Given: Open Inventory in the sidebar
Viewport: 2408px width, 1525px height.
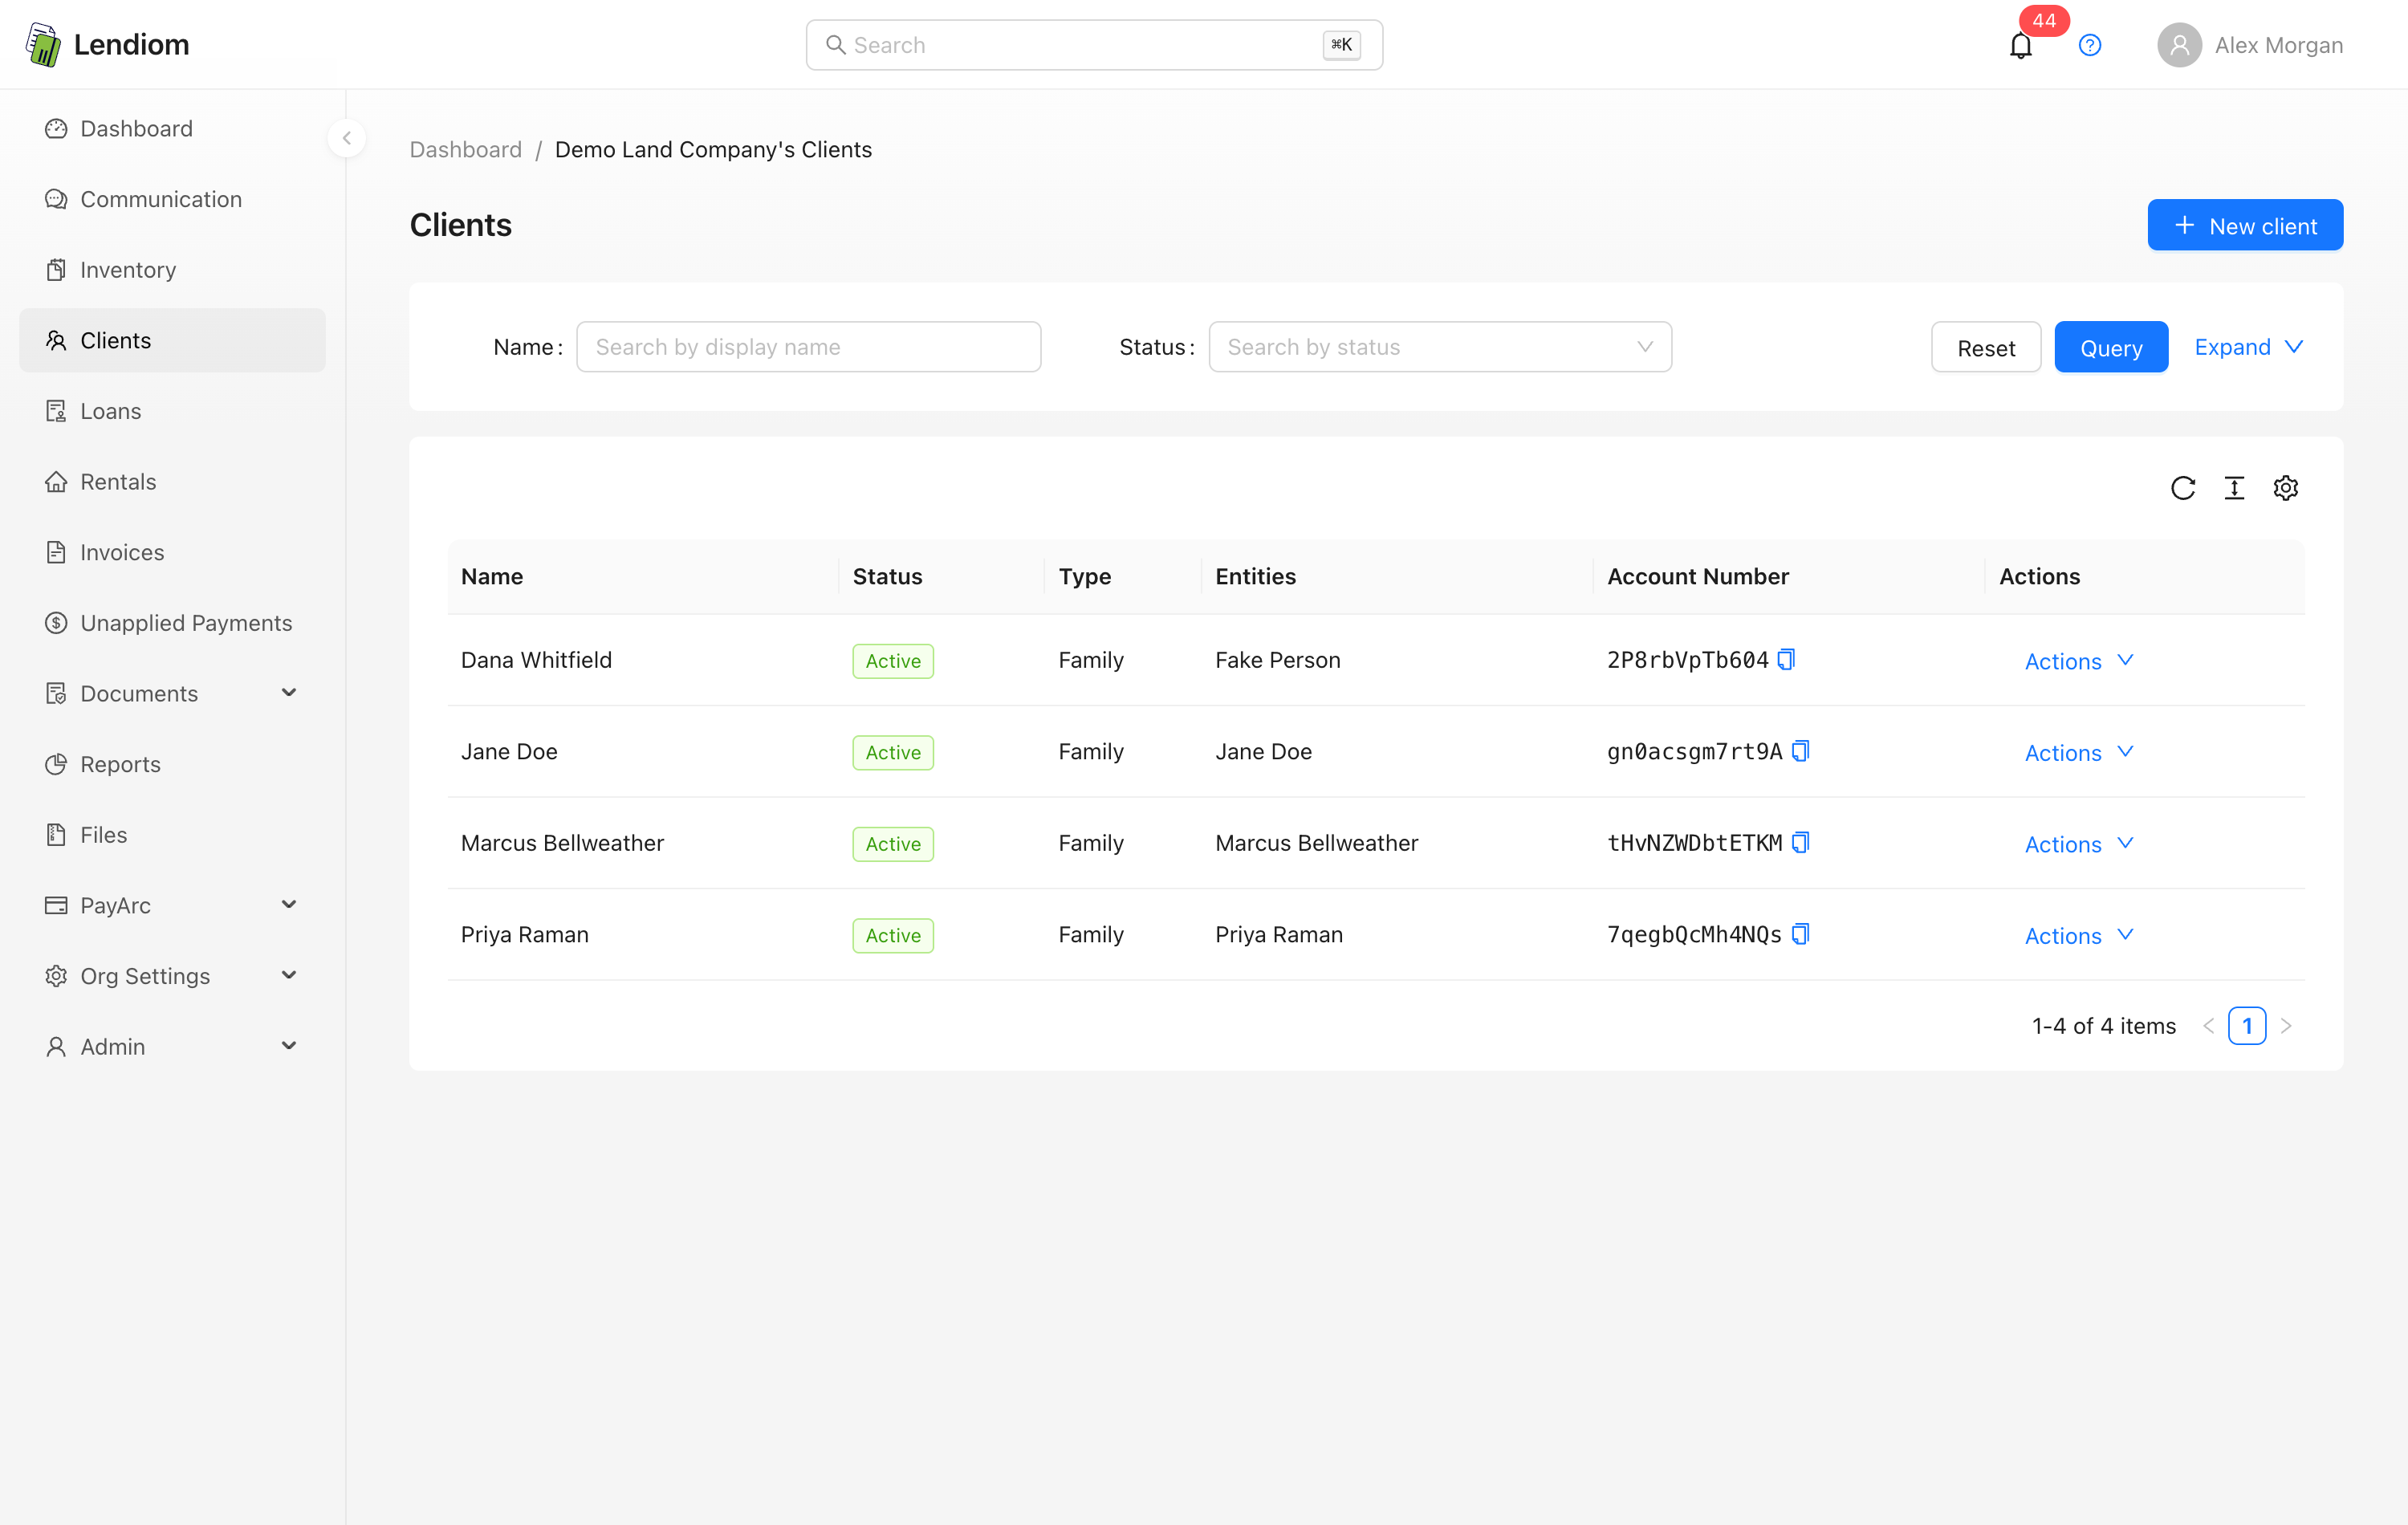Looking at the screenshot, I should pos(172,270).
